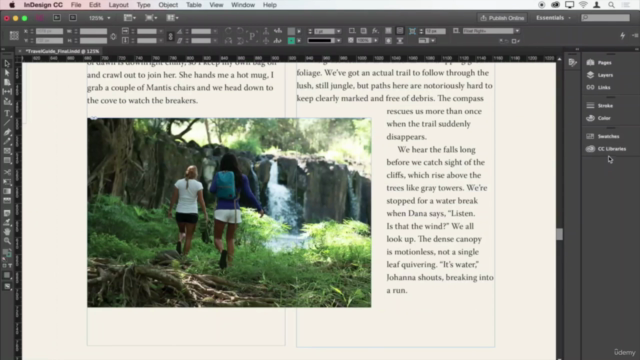Toggle constrain proportions for scaling
Image resolution: width=640 pixels, height=360 pixels.
[170, 36]
